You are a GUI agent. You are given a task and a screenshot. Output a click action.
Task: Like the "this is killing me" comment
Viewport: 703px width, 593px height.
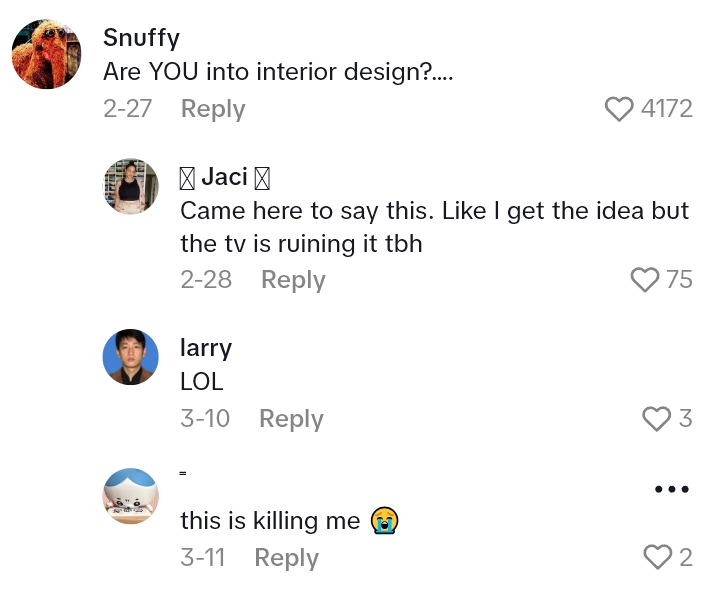click(657, 557)
